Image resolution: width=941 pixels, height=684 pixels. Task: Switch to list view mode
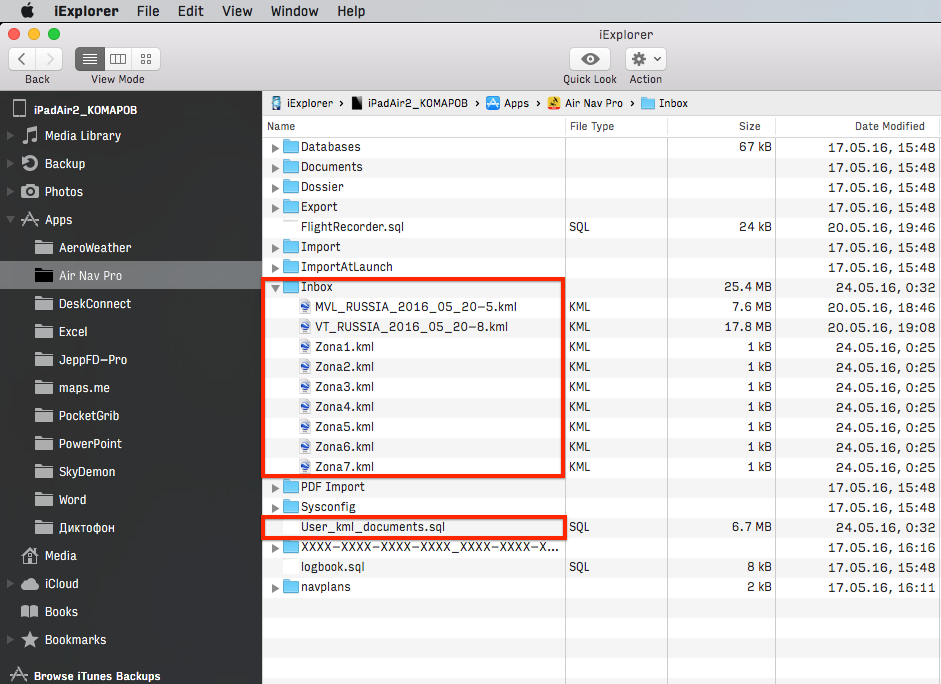click(x=90, y=59)
